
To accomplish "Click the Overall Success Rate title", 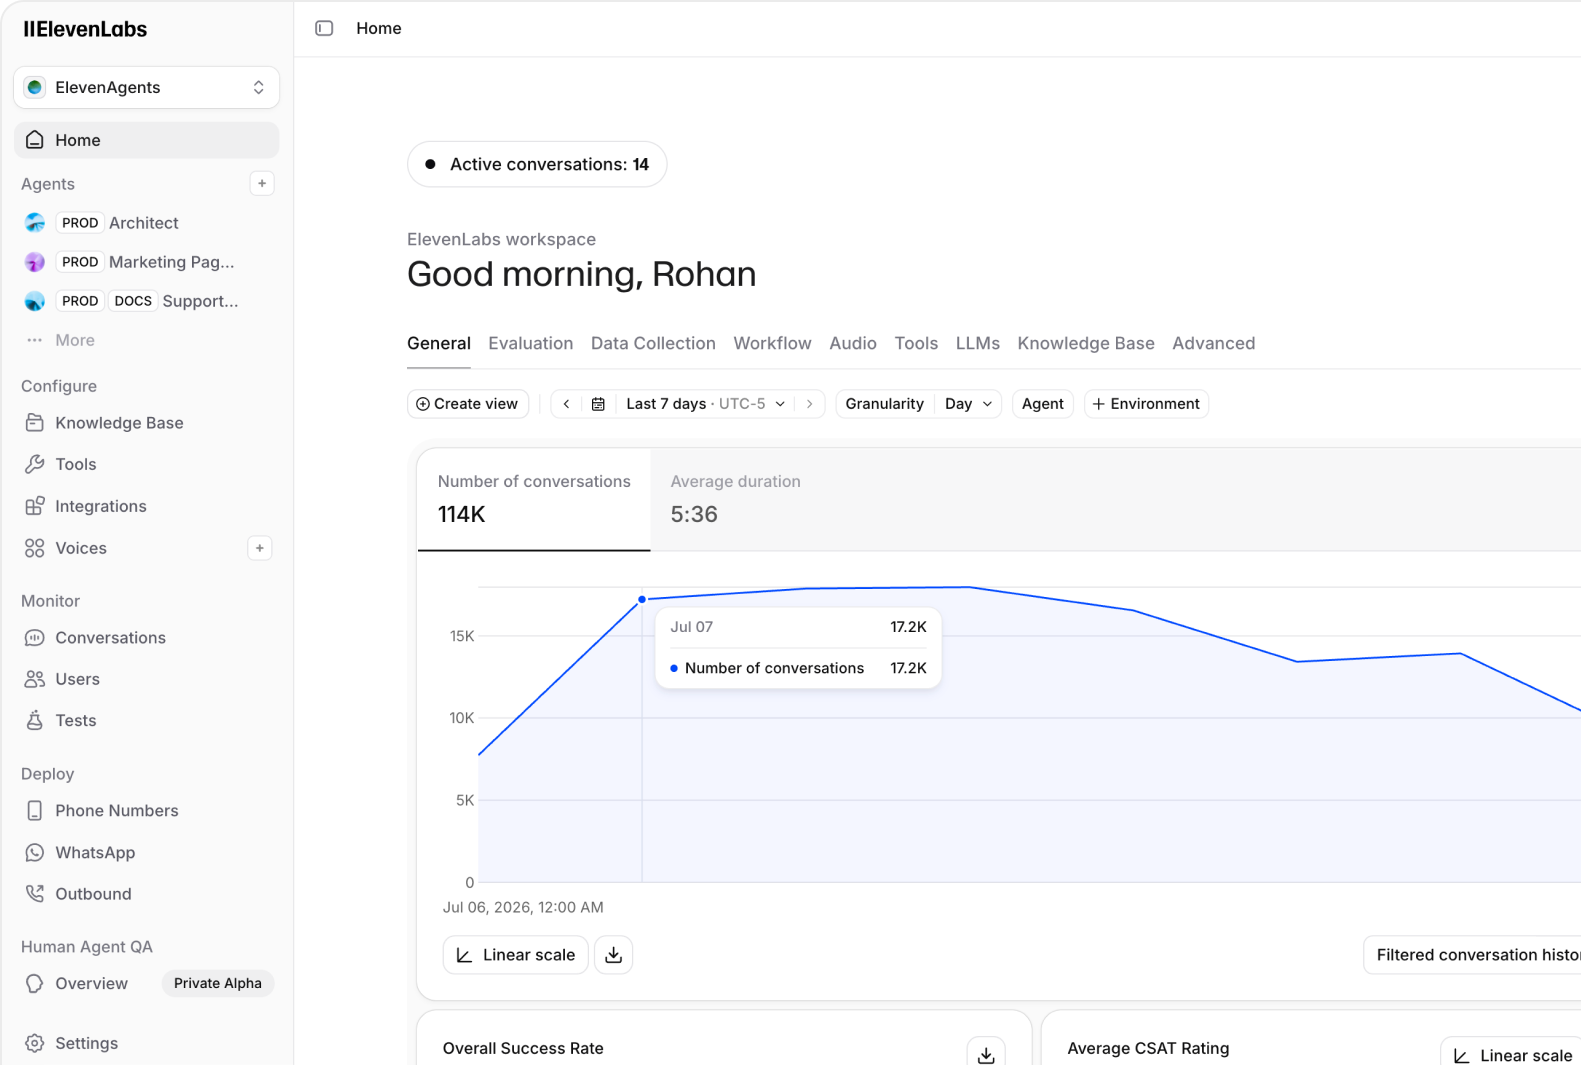I will click(x=523, y=1048).
